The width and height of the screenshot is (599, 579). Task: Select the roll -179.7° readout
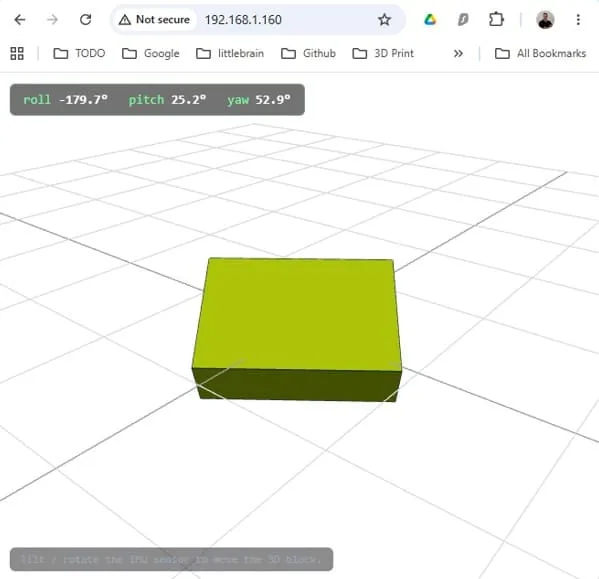point(65,100)
